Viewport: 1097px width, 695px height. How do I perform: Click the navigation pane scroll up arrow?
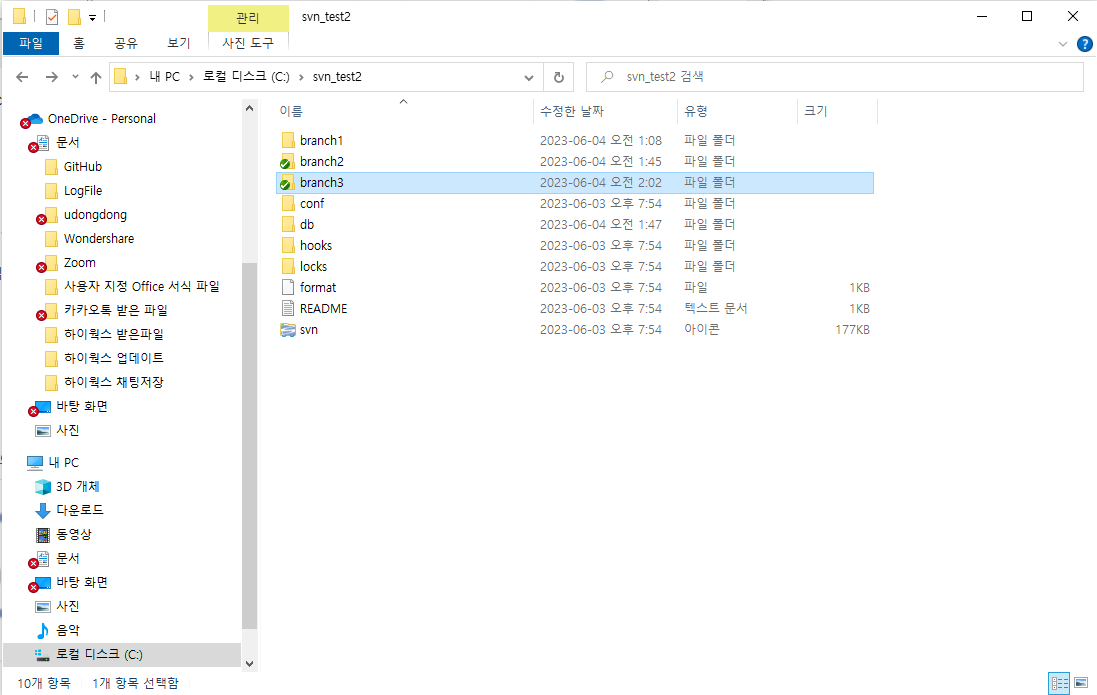click(x=250, y=108)
